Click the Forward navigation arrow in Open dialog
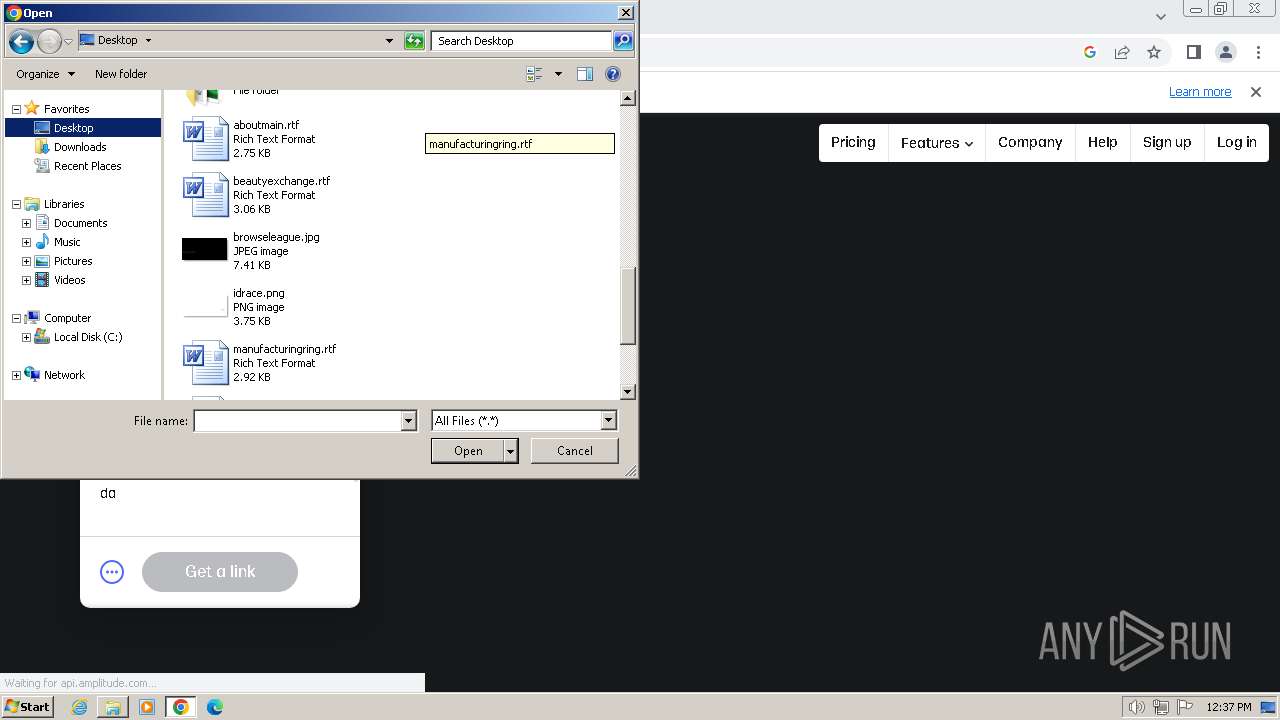The image size is (1280, 720). [48, 41]
